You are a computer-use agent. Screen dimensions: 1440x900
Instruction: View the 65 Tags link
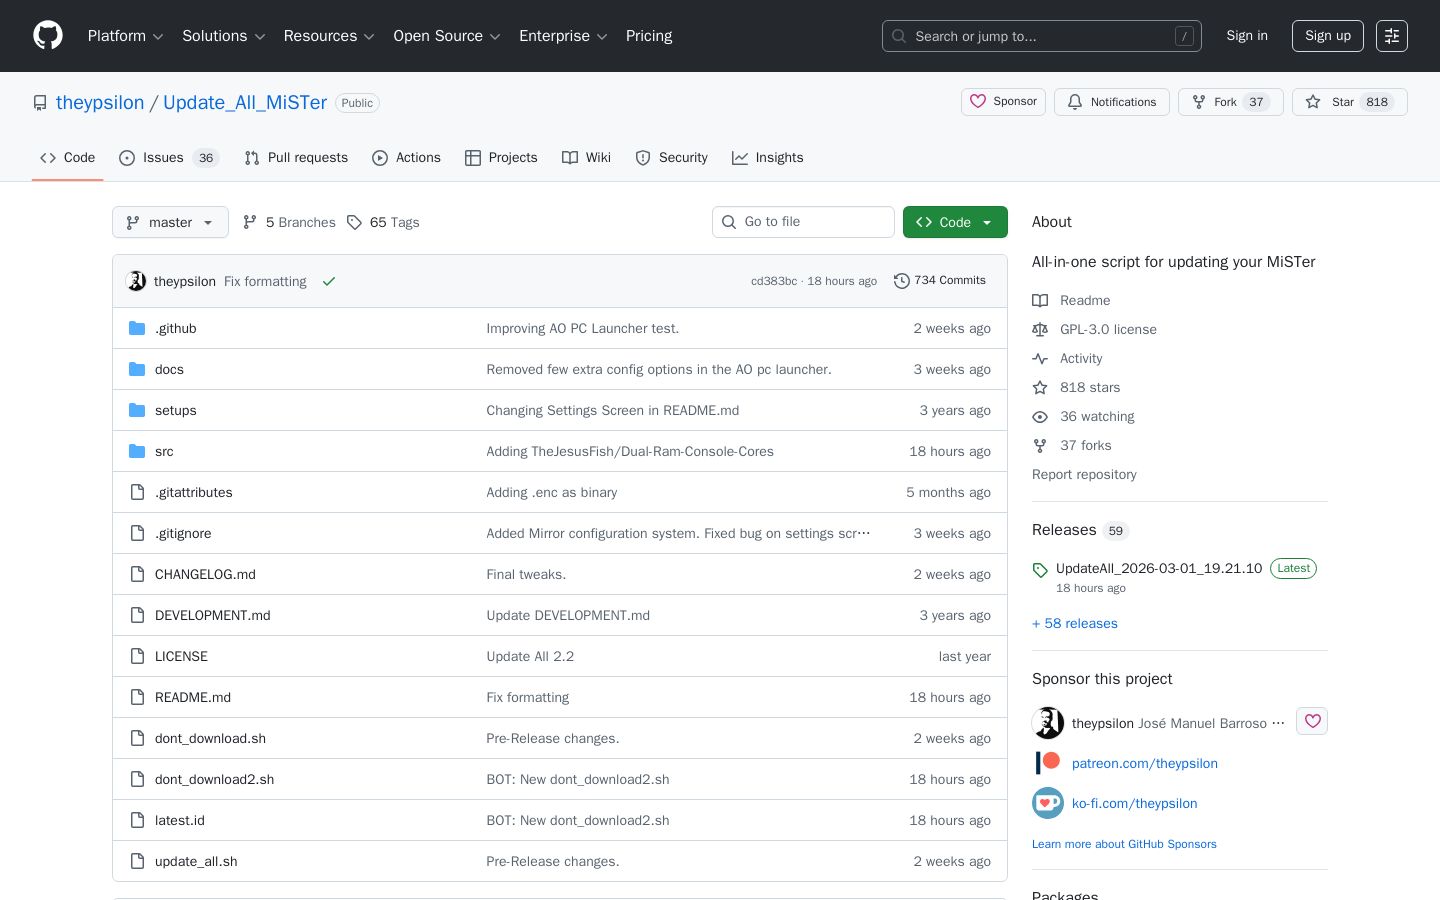[x=383, y=222]
